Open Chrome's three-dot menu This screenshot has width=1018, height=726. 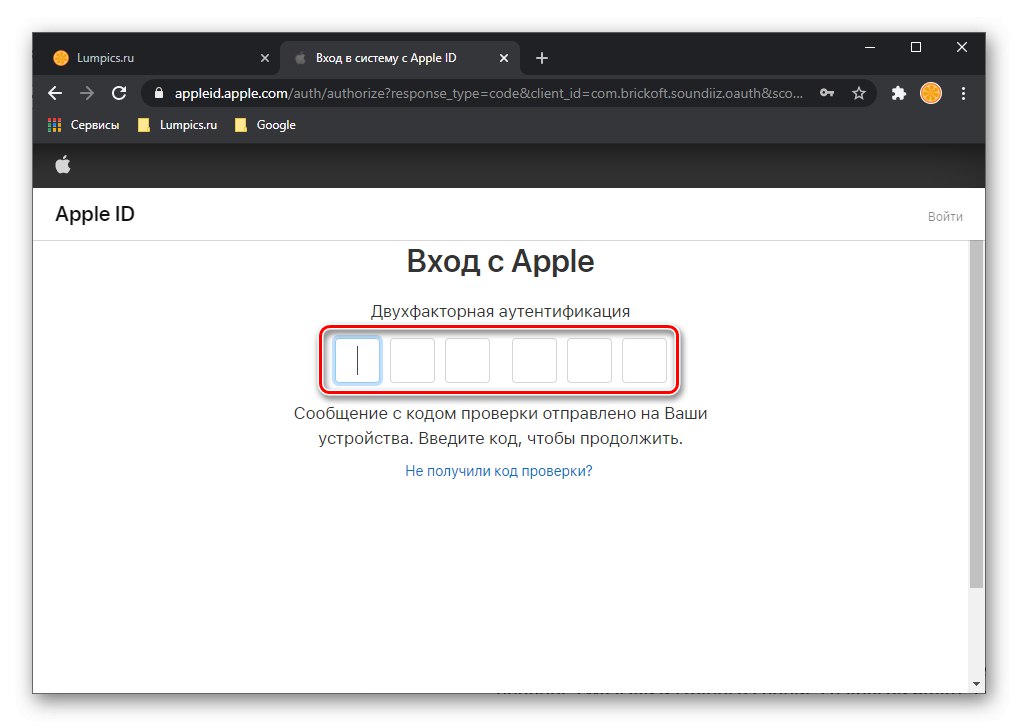point(963,94)
